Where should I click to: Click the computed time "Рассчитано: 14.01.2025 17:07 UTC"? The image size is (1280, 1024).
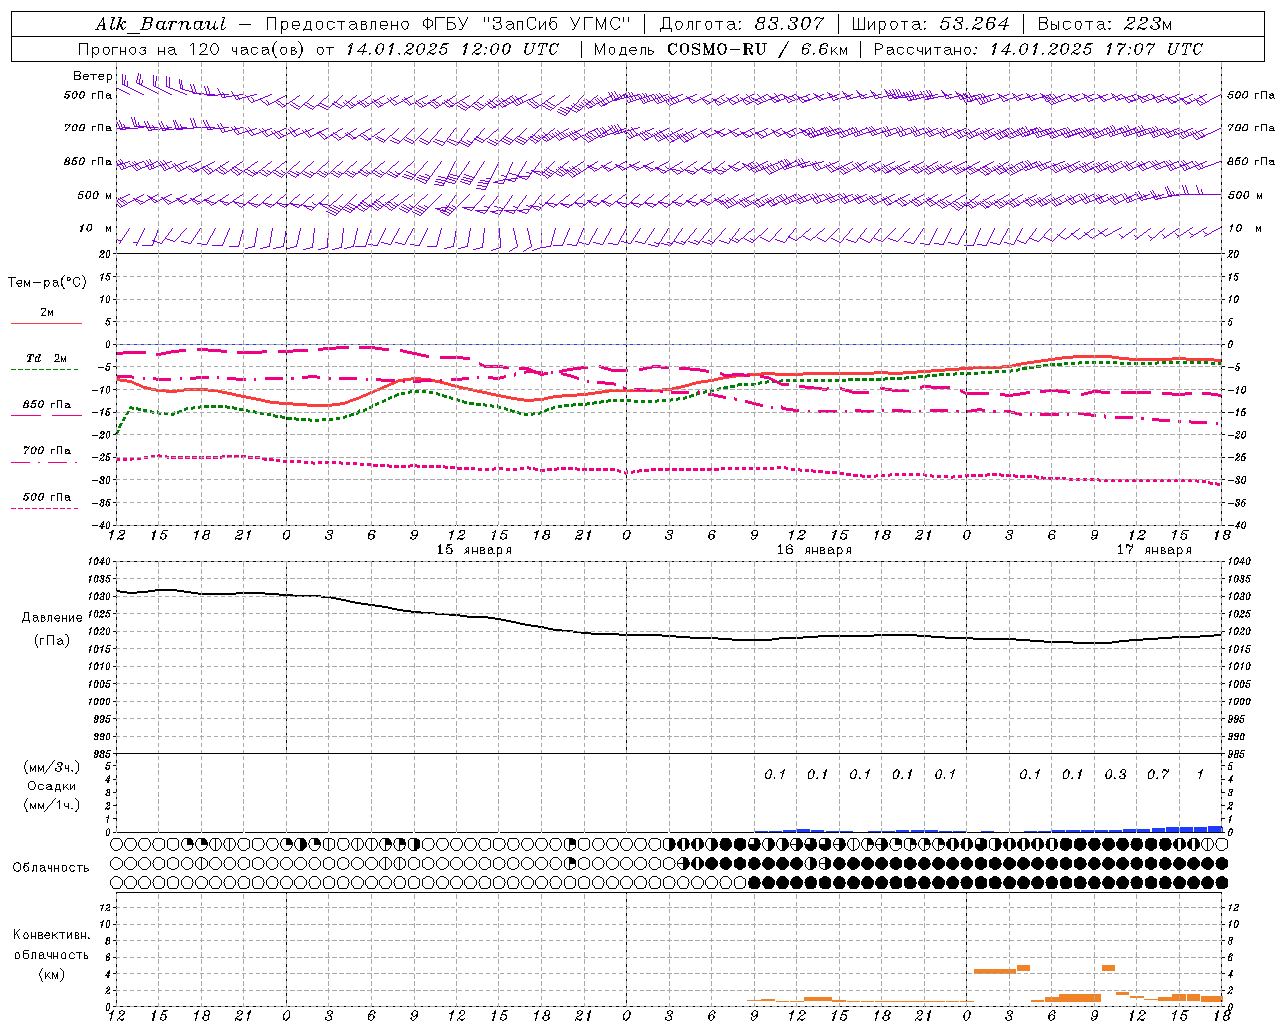coord(1038,49)
